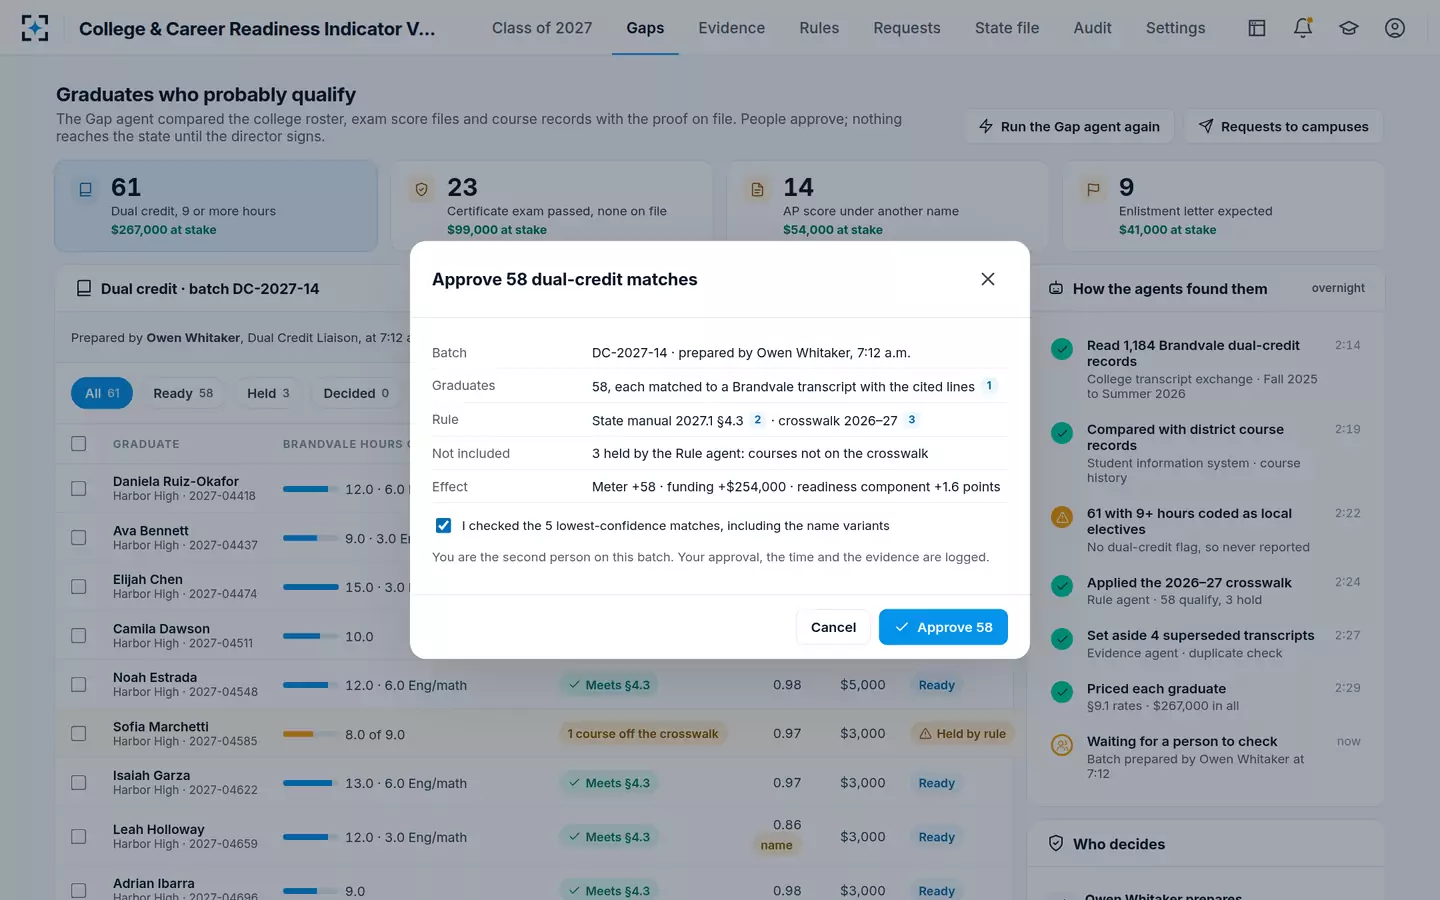1440x900 pixels.
Task: Click the hours bar for Sofia Marchetti
Action: 308,734
